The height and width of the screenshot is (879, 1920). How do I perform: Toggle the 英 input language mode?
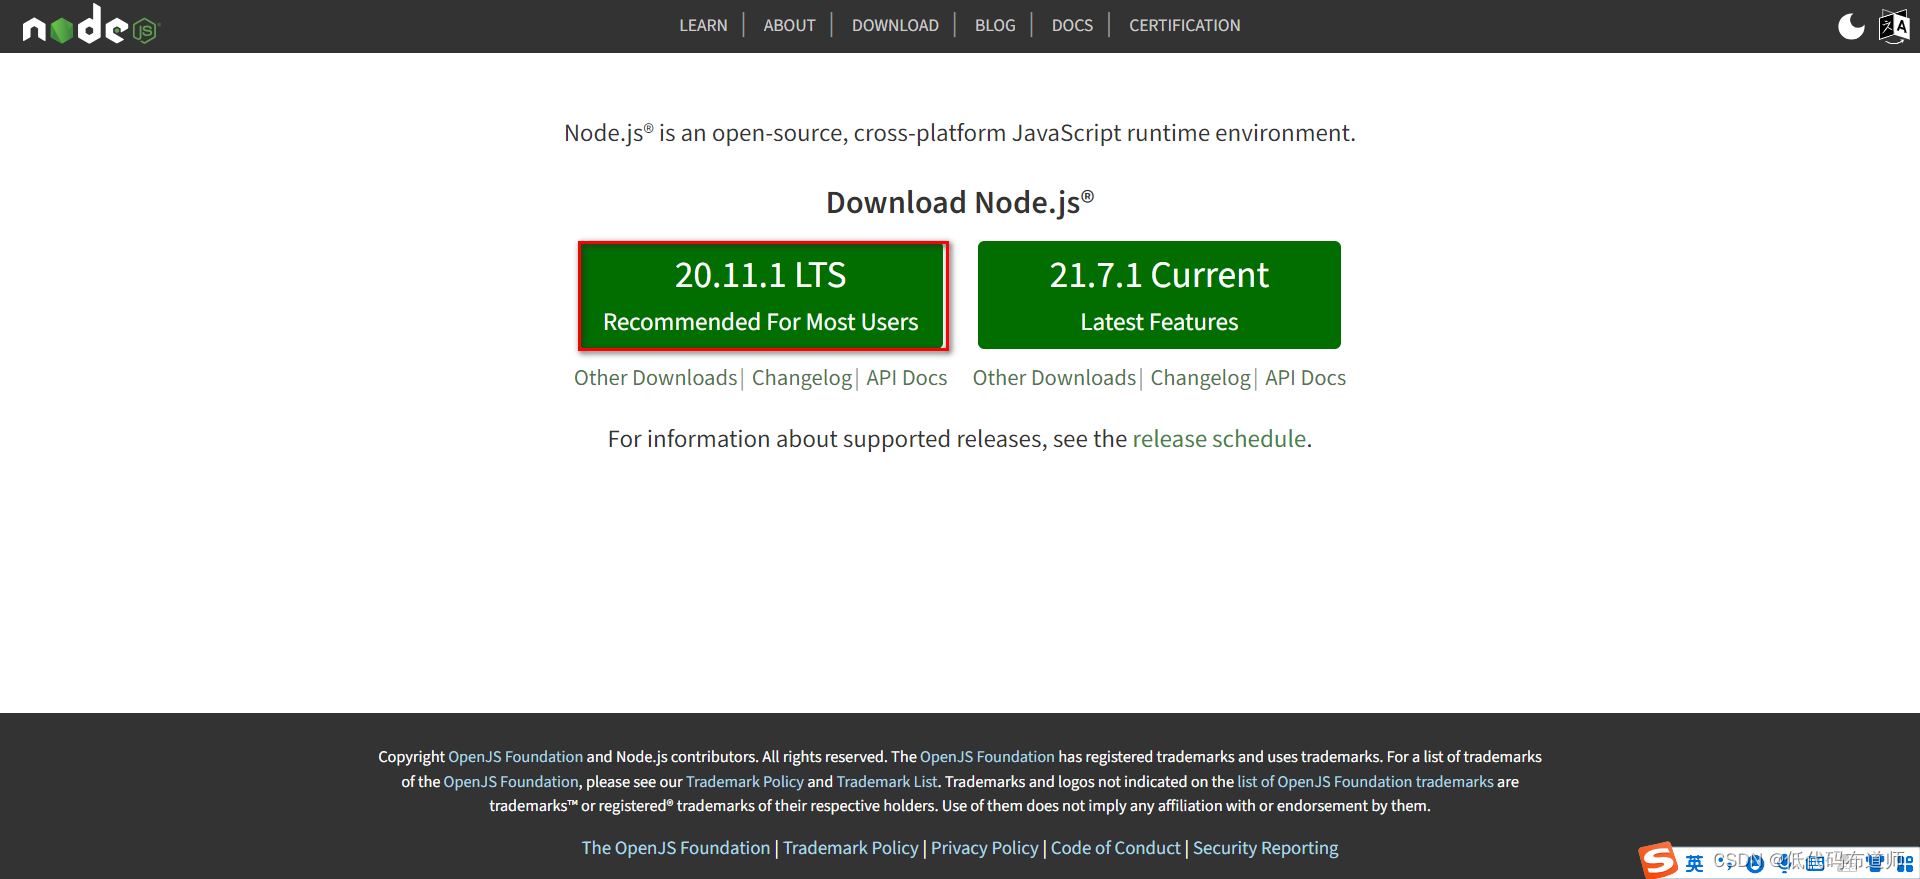click(x=1694, y=863)
